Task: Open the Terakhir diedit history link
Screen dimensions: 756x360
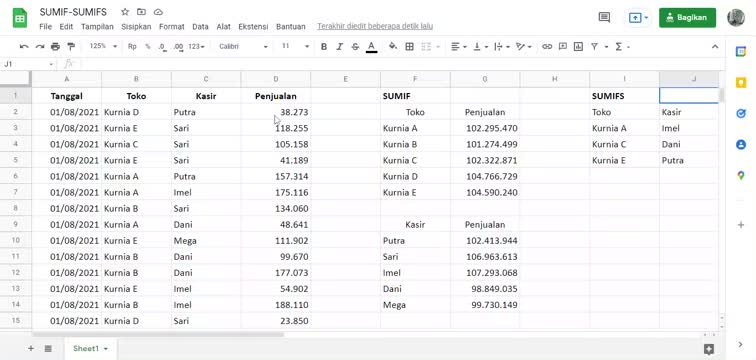Action: tap(375, 26)
